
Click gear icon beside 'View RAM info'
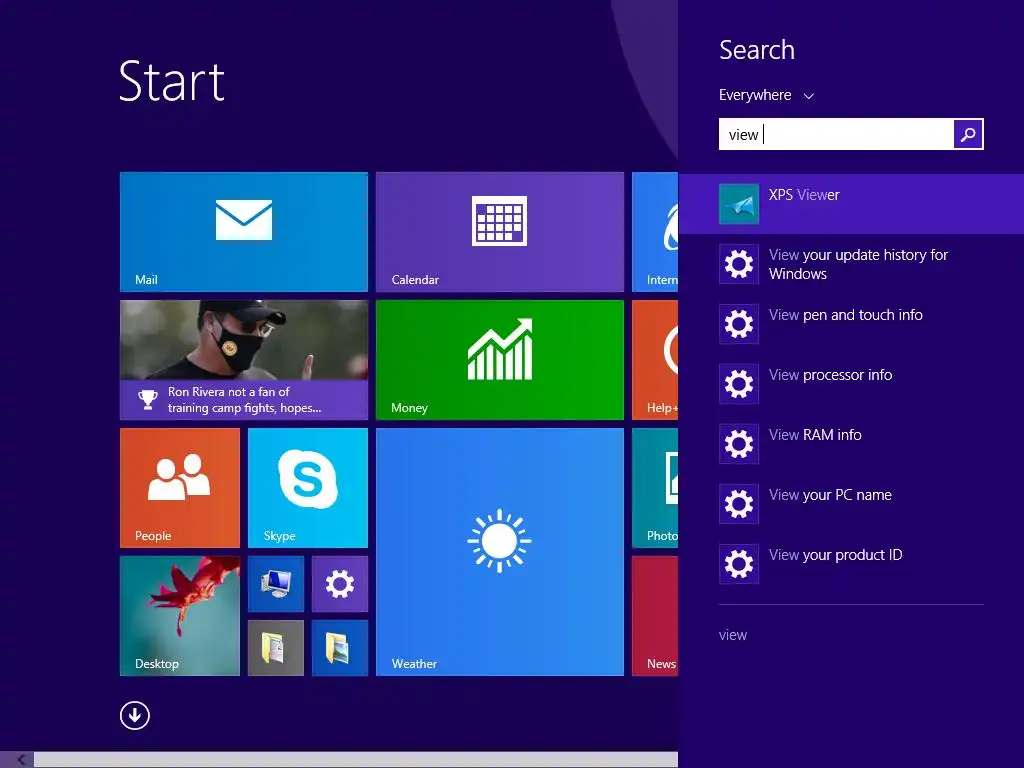coord(739,444)
